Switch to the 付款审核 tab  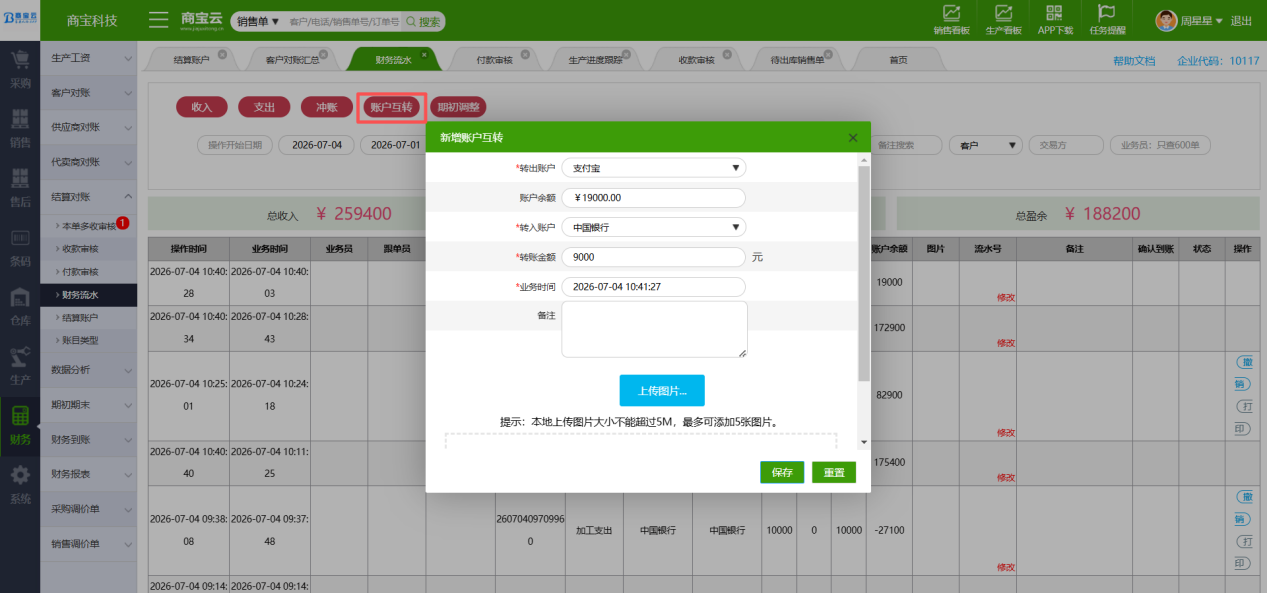click(494, 60)
